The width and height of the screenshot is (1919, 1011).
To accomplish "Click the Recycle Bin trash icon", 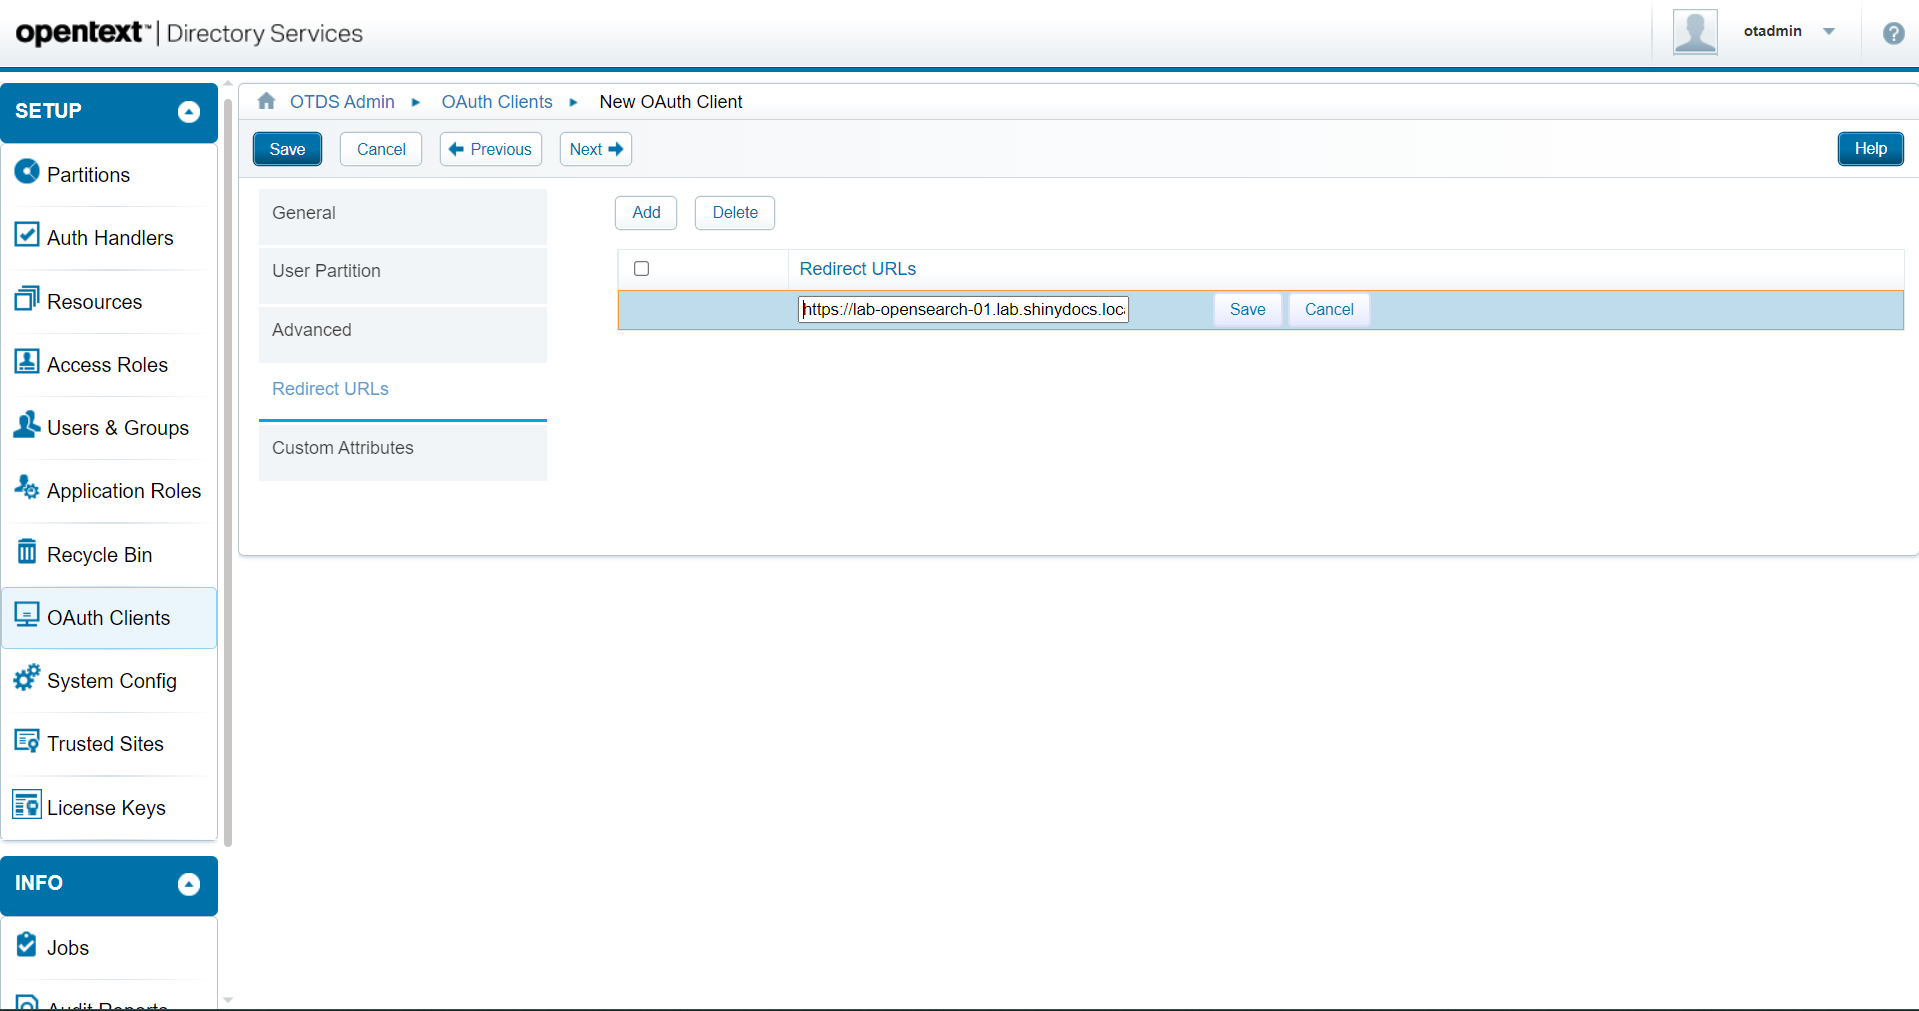I will point(27,552).
